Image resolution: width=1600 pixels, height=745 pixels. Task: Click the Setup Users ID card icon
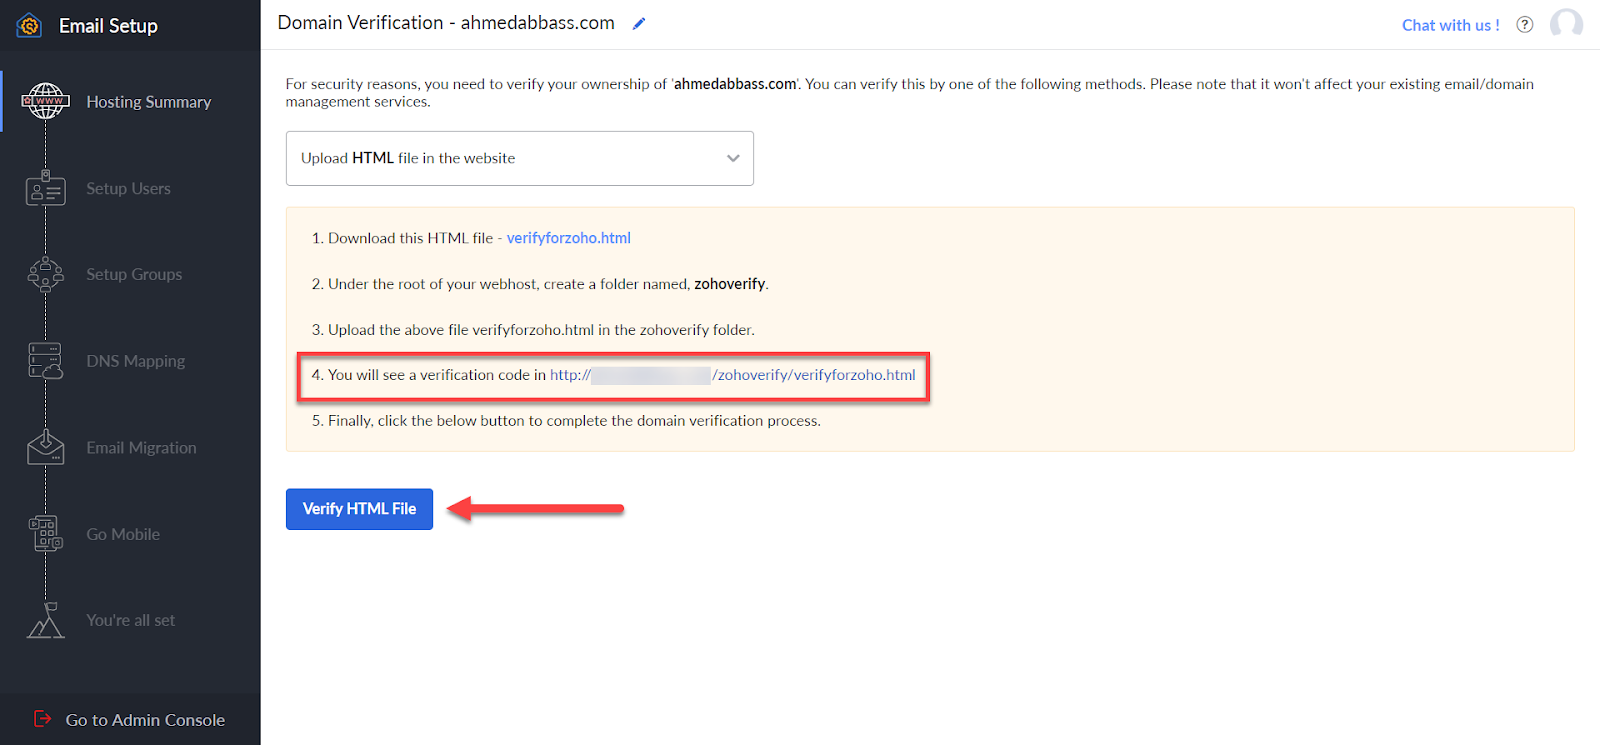pos(46,188)
